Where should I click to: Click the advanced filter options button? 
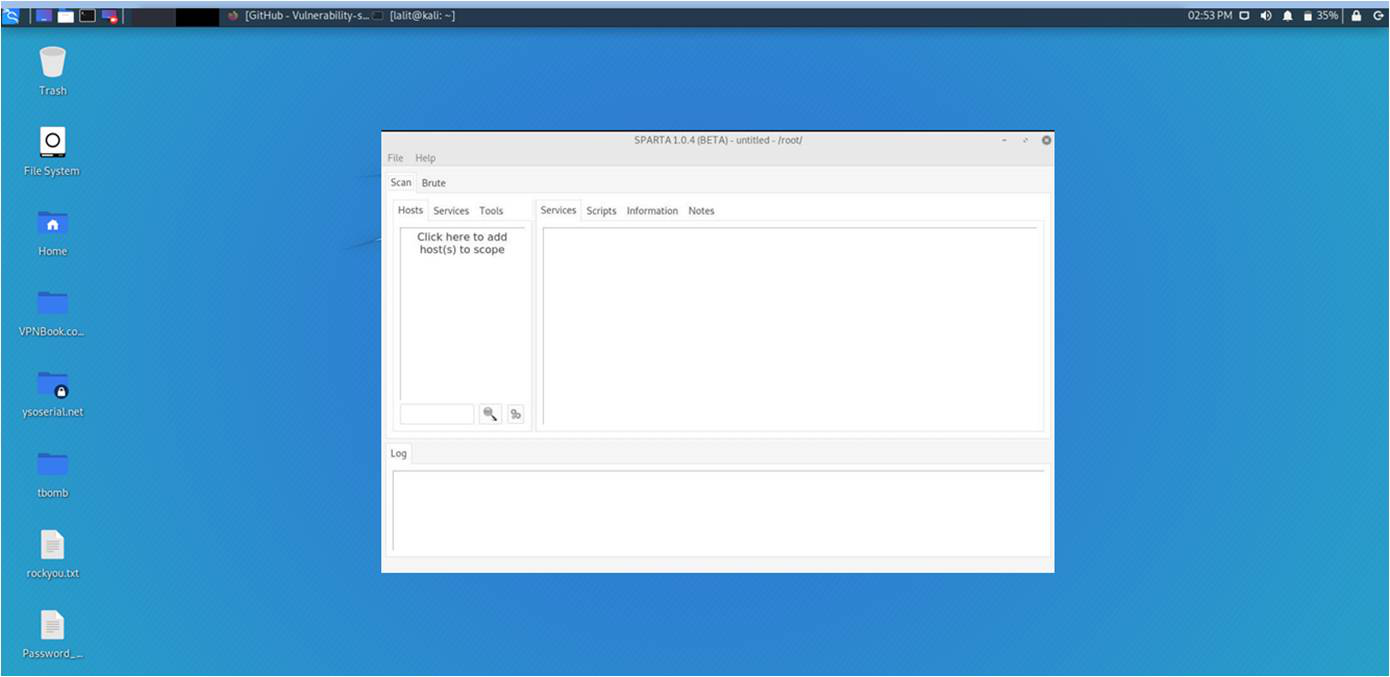pos(516,414)
